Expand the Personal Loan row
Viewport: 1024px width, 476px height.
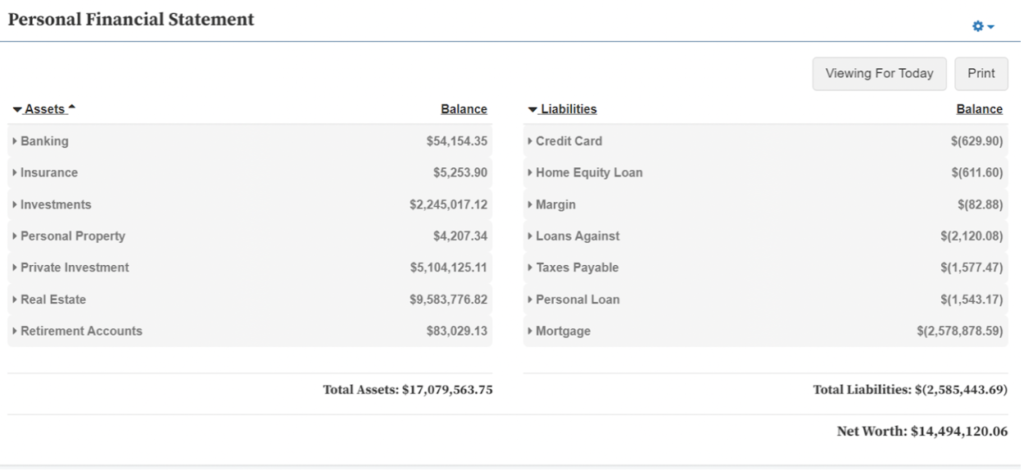click(x=577, y=299)
